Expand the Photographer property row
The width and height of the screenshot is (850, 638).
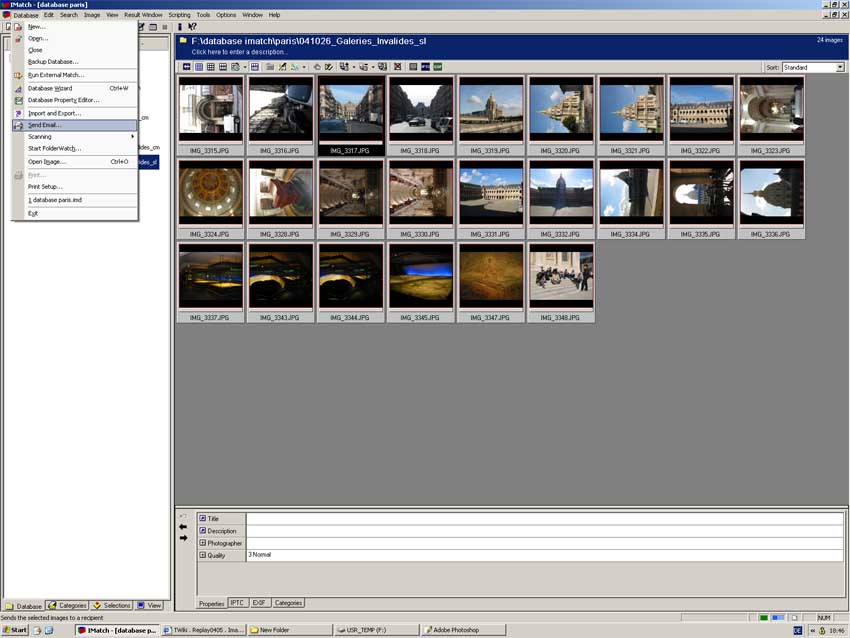tap(203, 543)
